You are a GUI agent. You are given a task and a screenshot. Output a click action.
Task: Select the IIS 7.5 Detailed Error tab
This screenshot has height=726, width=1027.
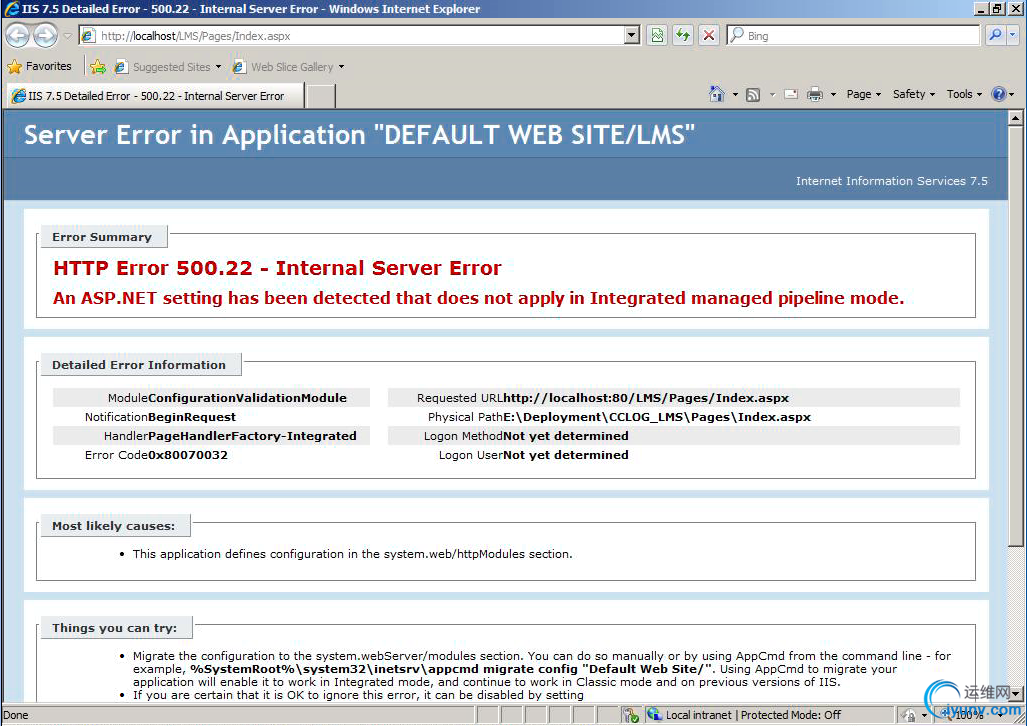click(x=156, y=96)
